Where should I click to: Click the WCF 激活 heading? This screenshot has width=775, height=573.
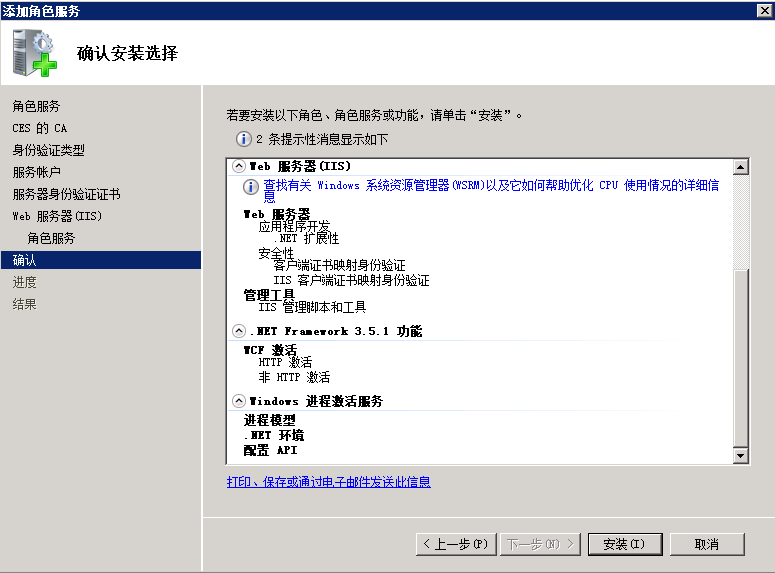coord(270,350)
